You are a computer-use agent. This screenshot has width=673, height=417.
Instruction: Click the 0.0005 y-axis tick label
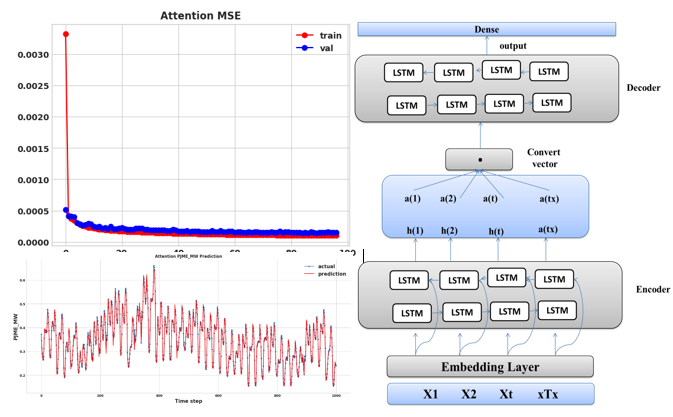pos(33,212)
